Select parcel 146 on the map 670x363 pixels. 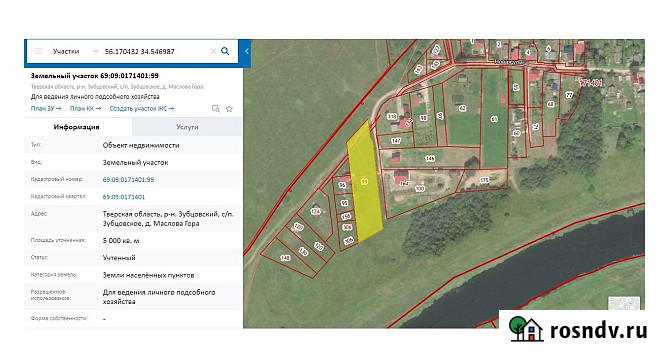point(430,158)
